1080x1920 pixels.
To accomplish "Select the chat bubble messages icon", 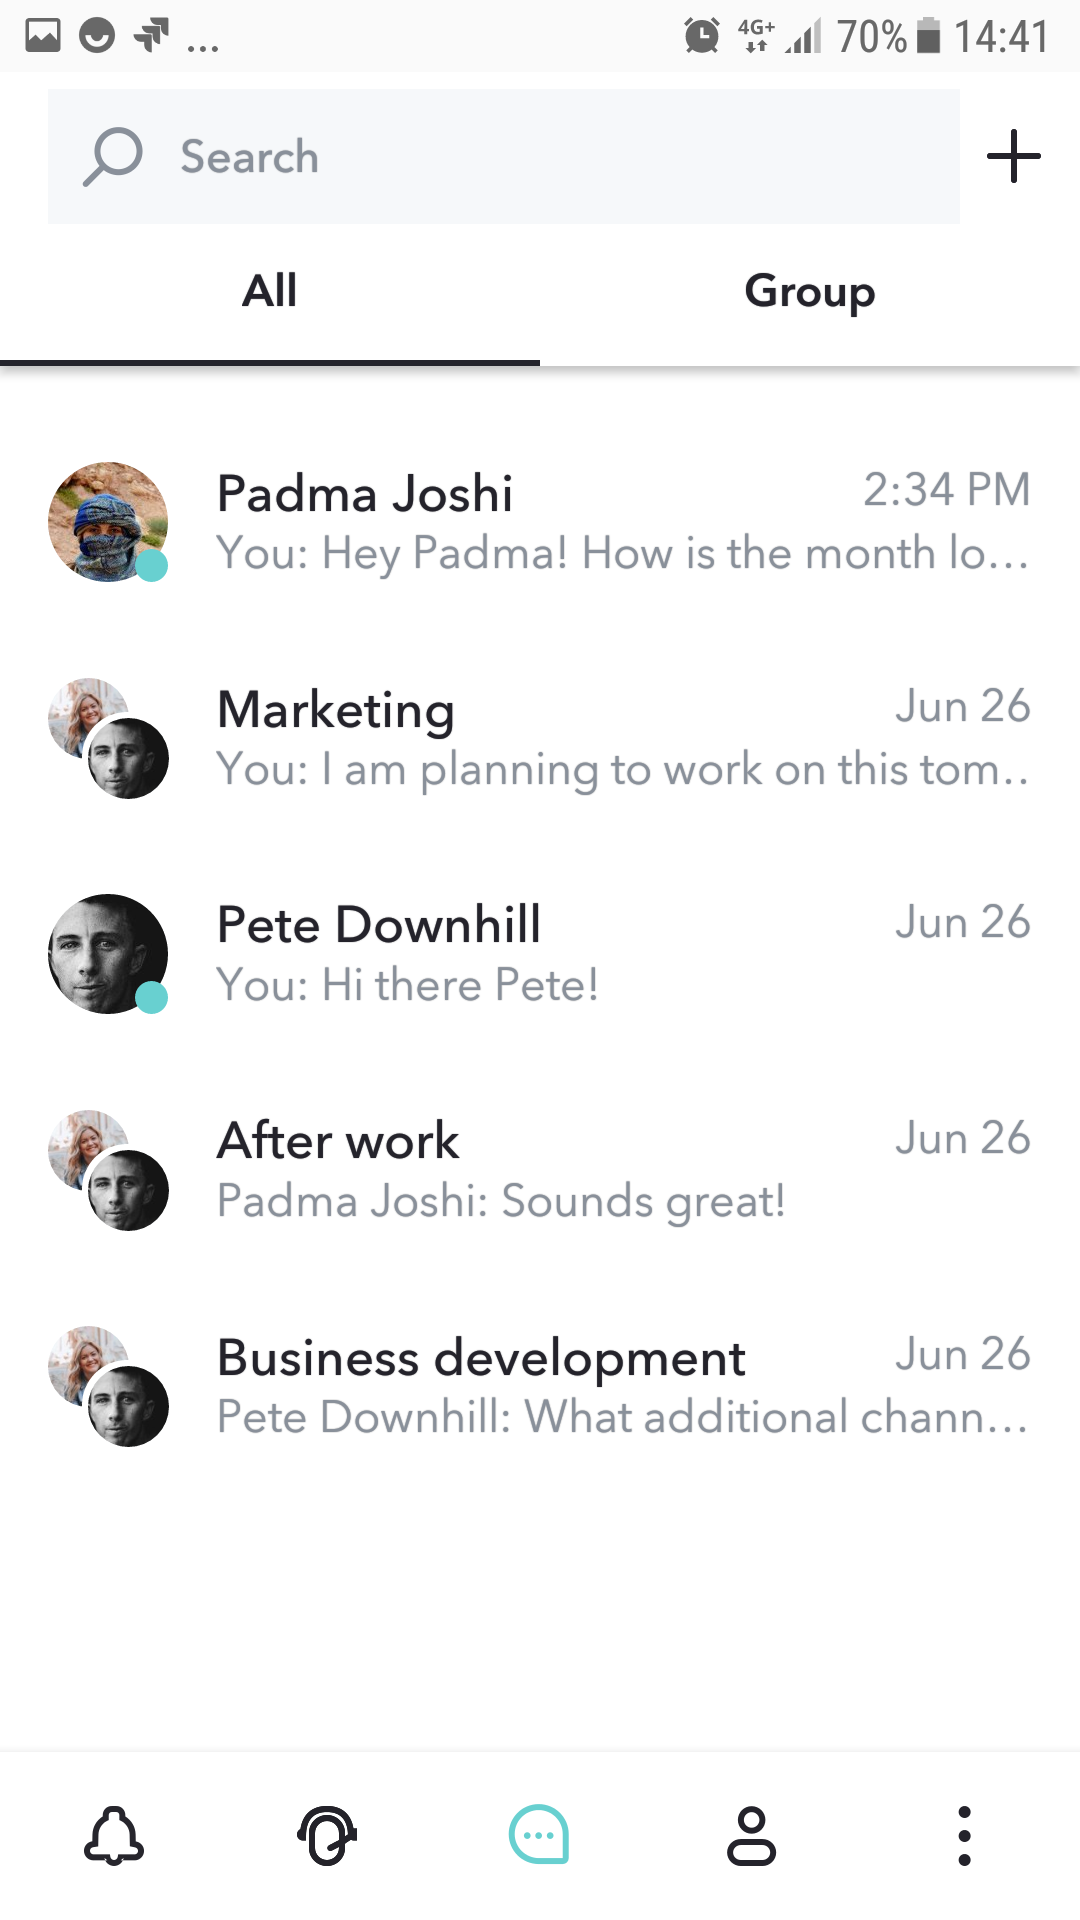I will point(539,1836).
